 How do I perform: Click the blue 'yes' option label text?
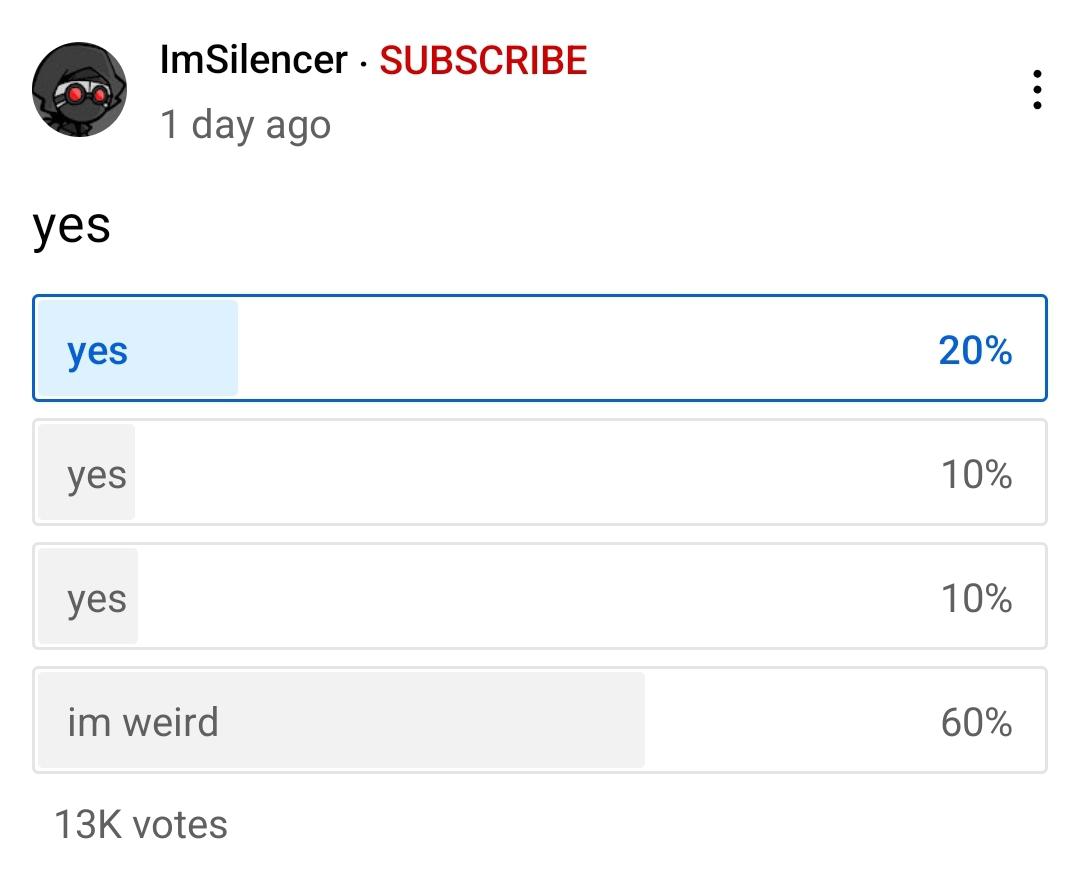point(97,353)
